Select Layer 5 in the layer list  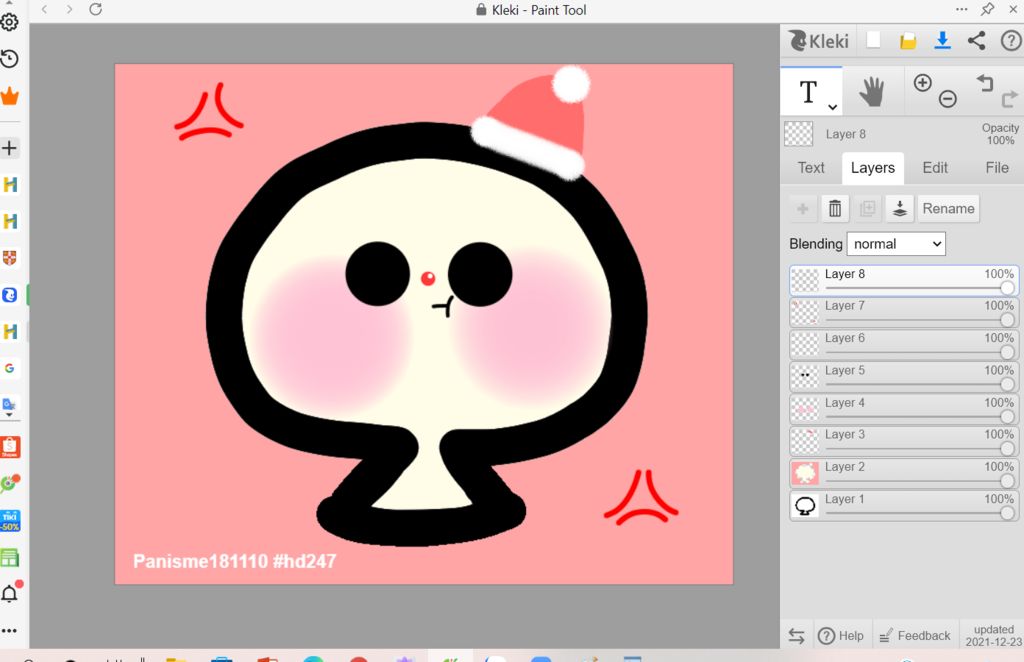click(904, 377)
